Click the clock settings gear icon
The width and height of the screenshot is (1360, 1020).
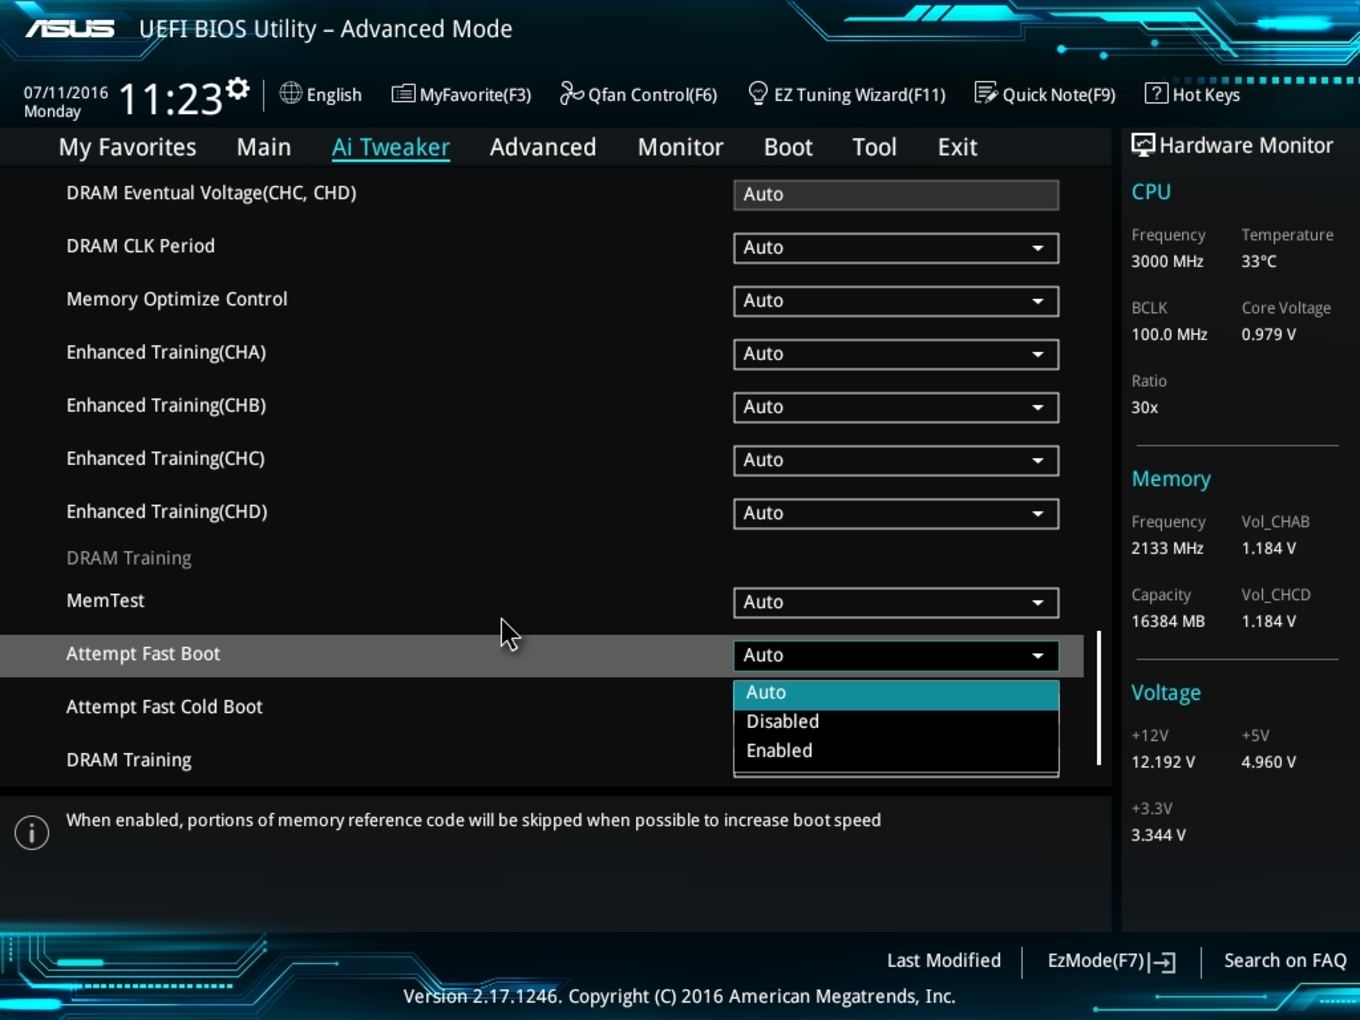click(237, 88)
